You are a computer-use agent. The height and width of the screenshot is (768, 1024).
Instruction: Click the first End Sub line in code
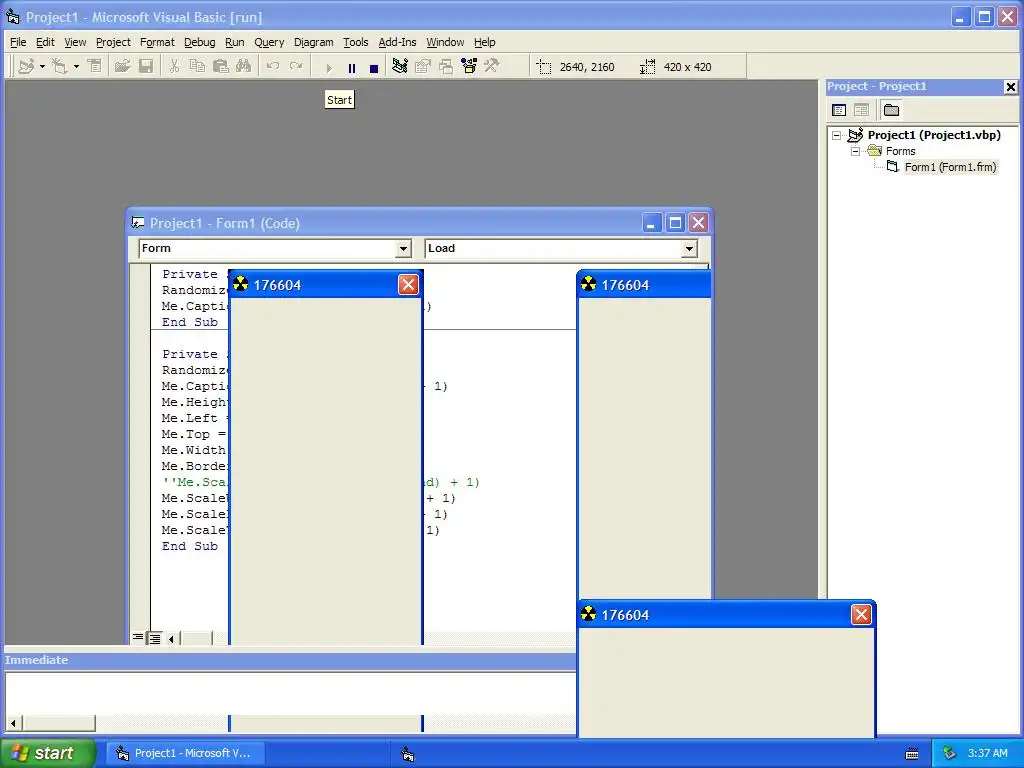[189, 322]
